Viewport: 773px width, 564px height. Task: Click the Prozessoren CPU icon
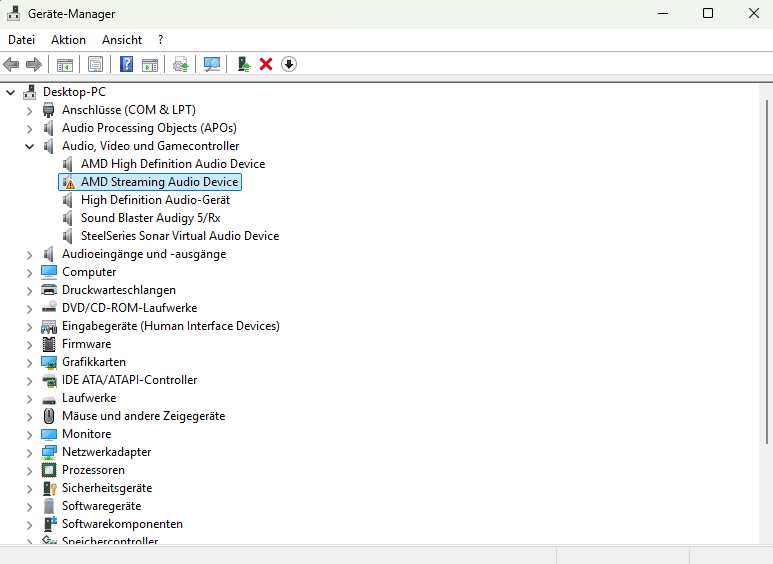point(49,470)
